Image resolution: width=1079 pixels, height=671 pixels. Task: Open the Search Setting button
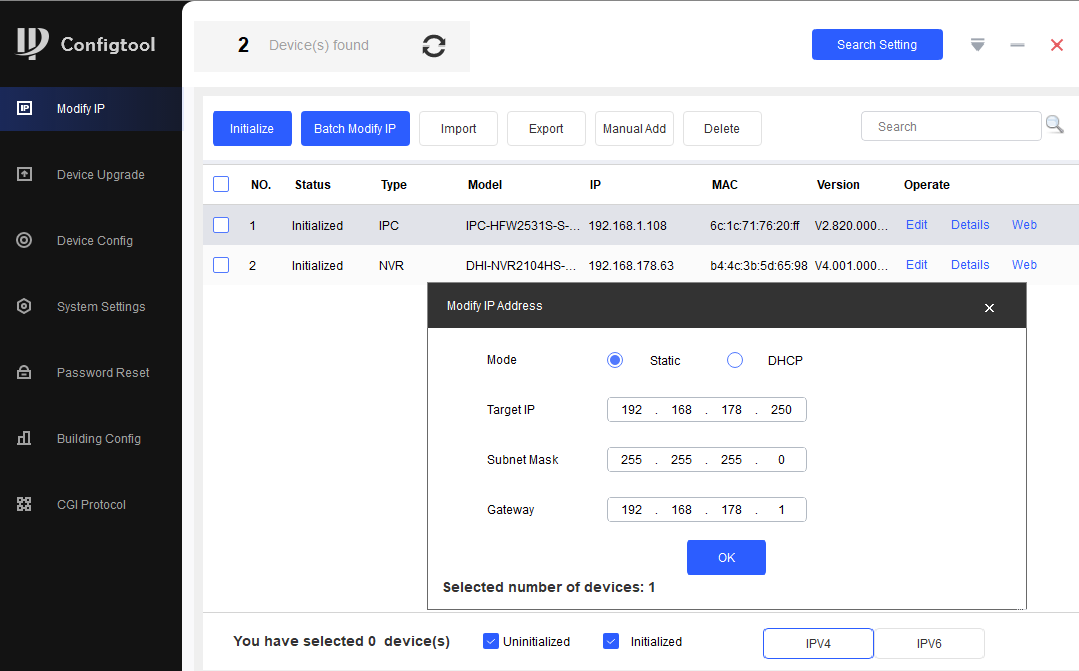click(x=877, y=45)
